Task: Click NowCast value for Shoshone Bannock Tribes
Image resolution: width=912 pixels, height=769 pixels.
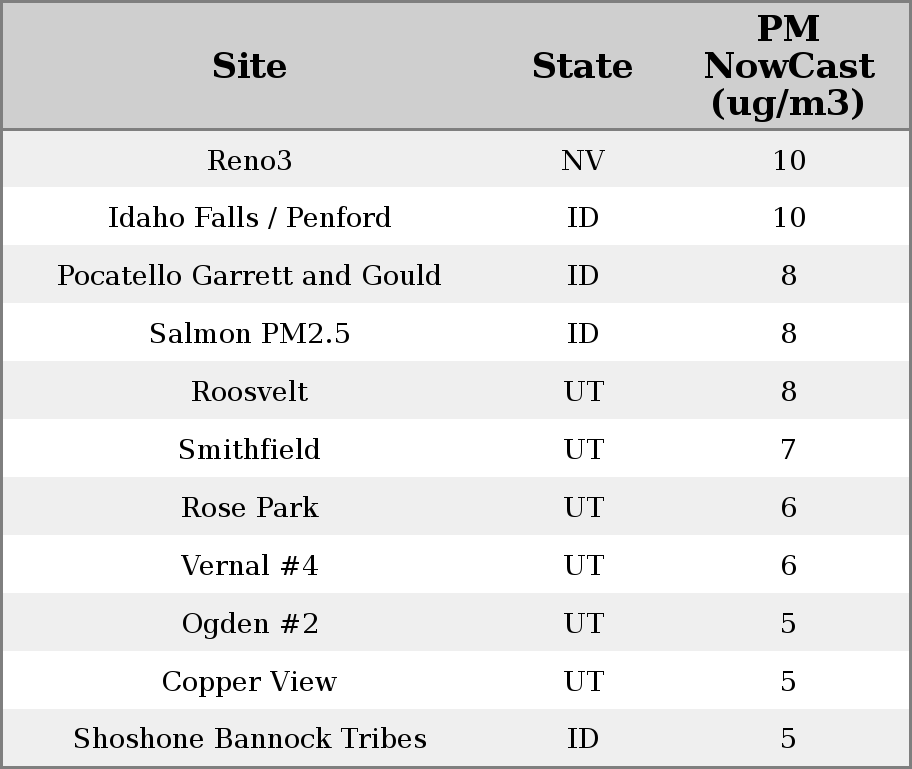Action: [x=788, y=739]
